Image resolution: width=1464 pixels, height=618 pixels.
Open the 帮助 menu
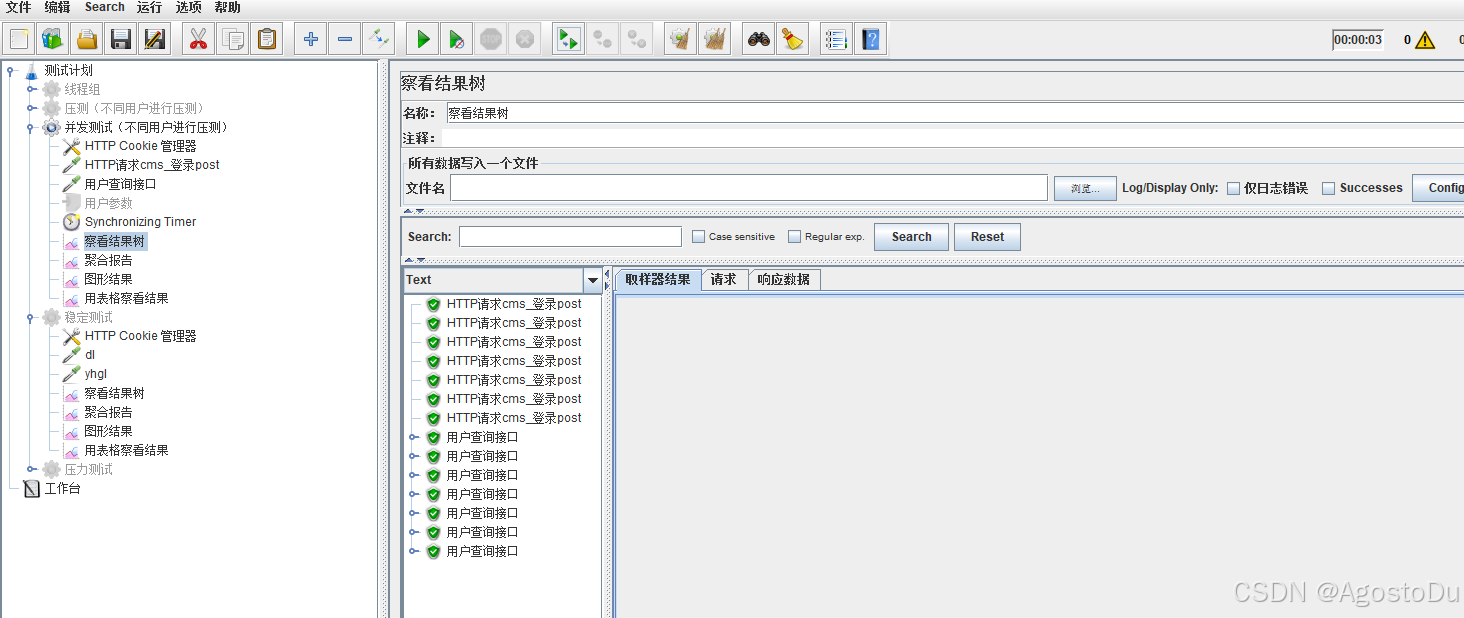click(x=228, y=7)
